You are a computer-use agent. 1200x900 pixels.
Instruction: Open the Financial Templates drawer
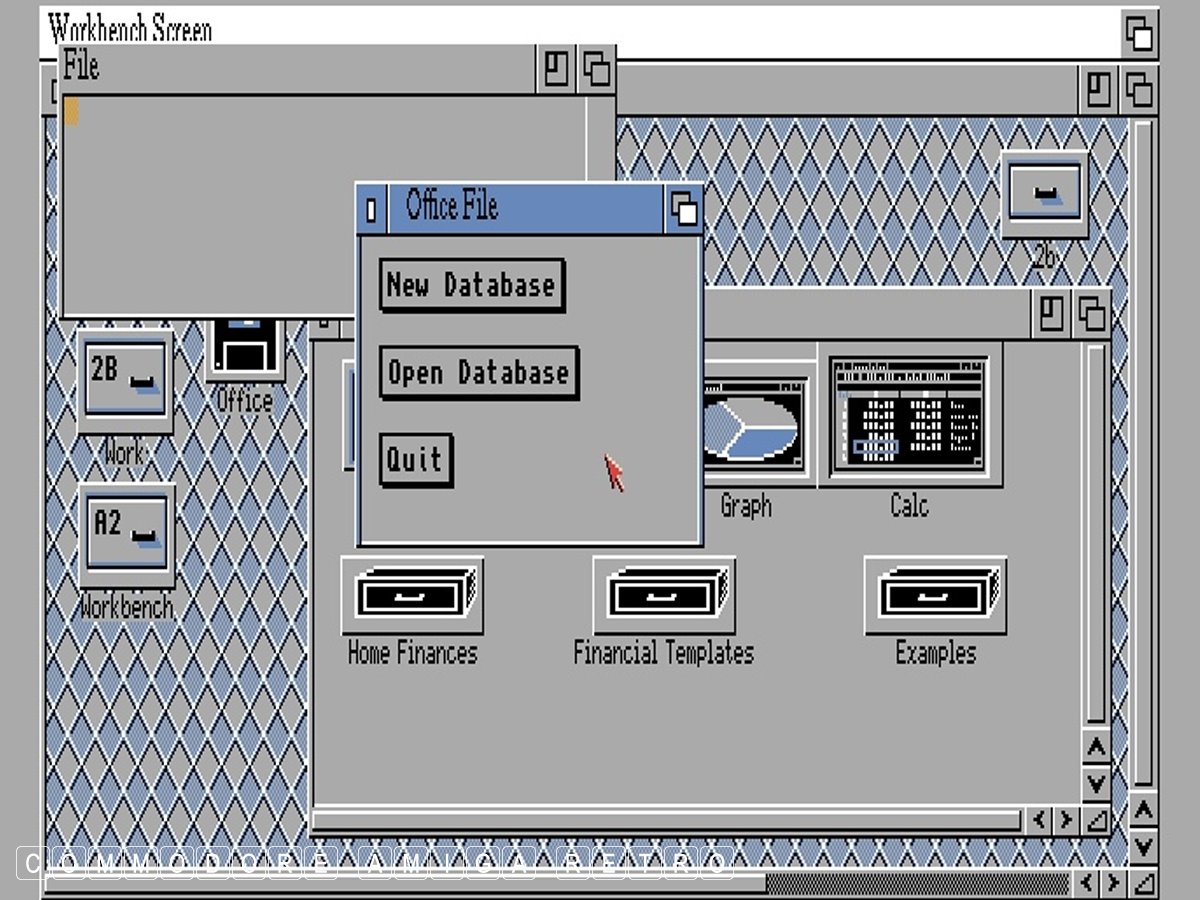(663, 596)
